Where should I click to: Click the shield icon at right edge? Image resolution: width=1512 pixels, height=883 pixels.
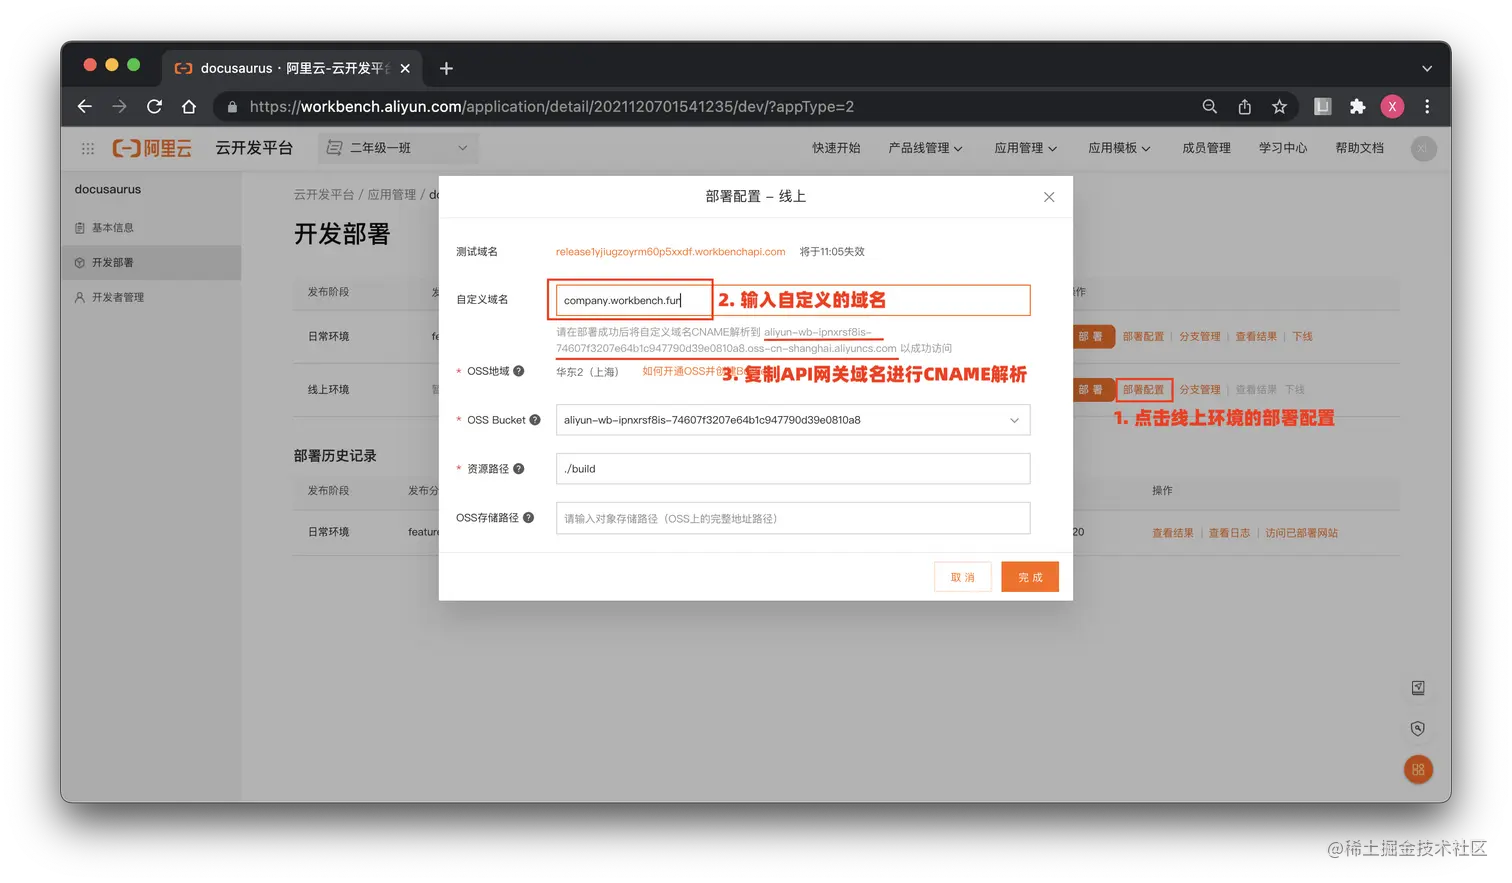(x=1418, y=729)
